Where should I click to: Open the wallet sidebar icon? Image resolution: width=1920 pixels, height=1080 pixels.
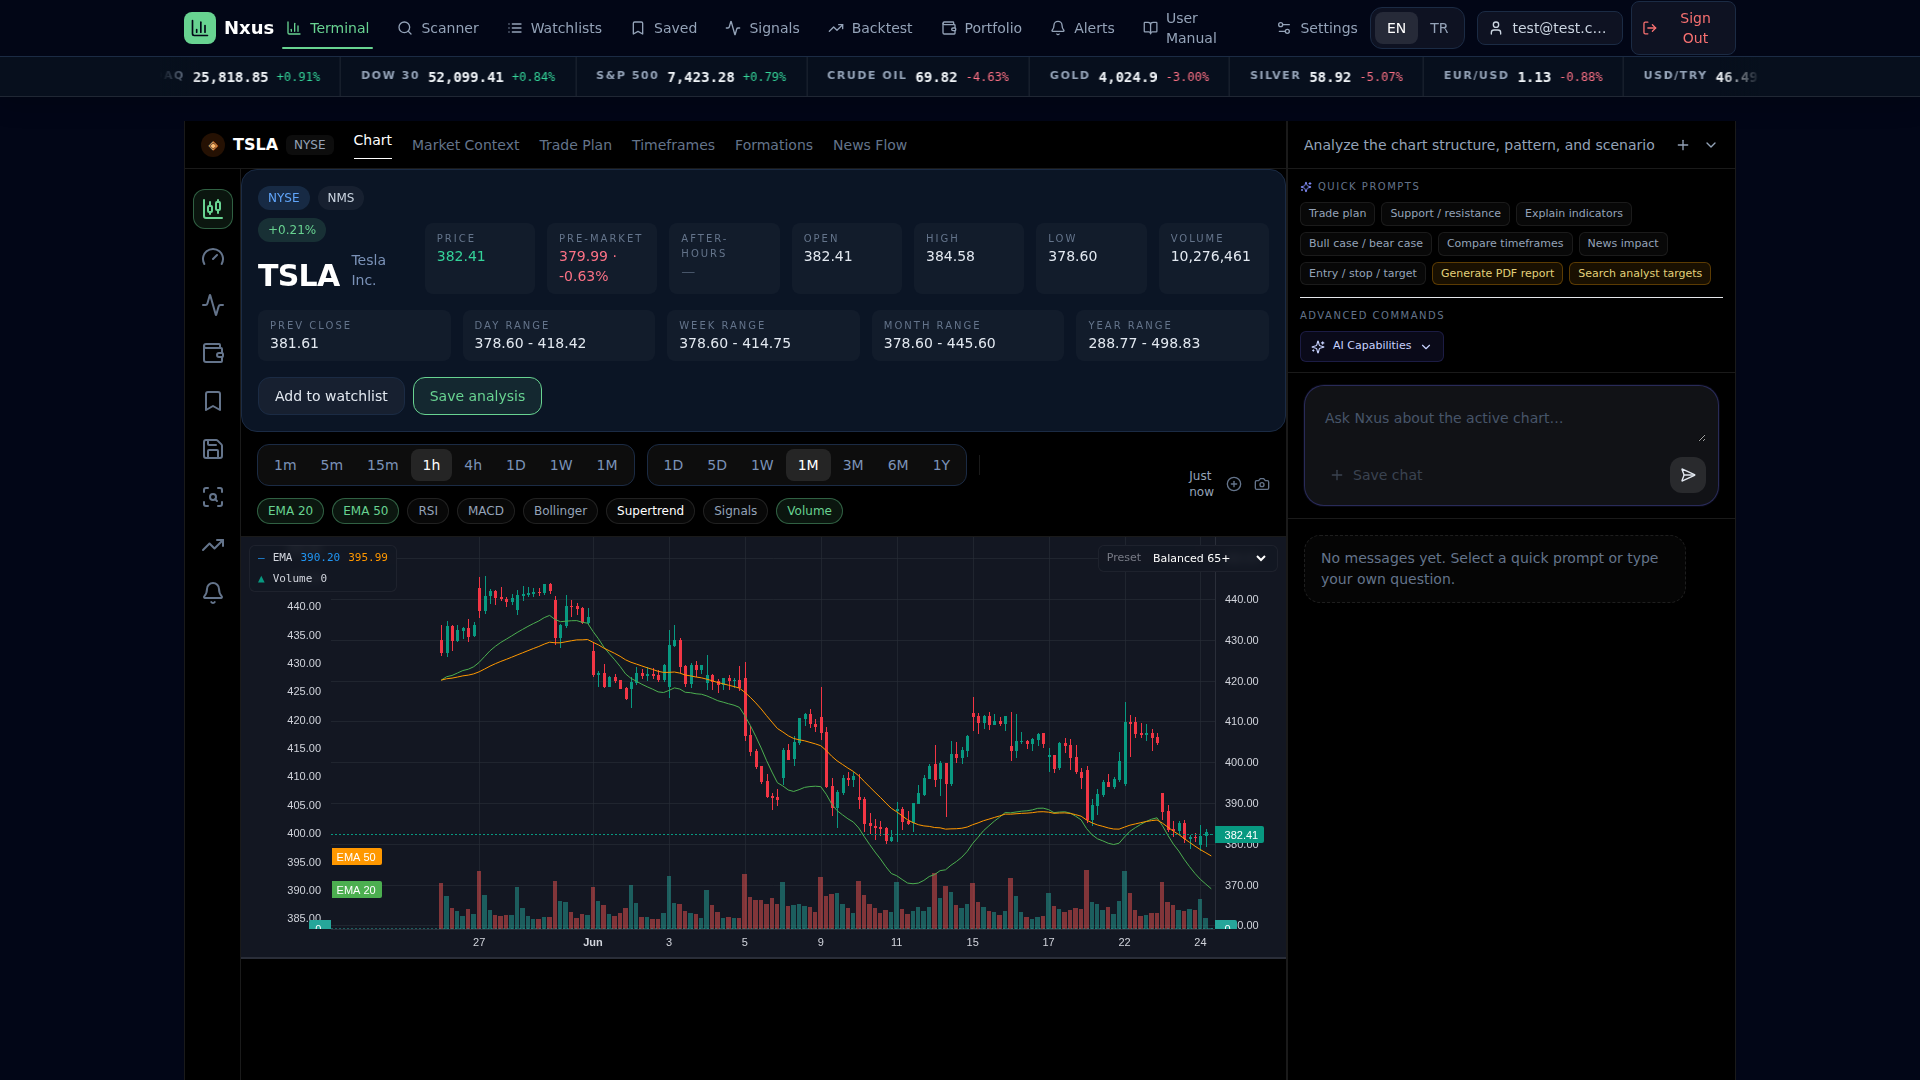(x=213, y=353)
